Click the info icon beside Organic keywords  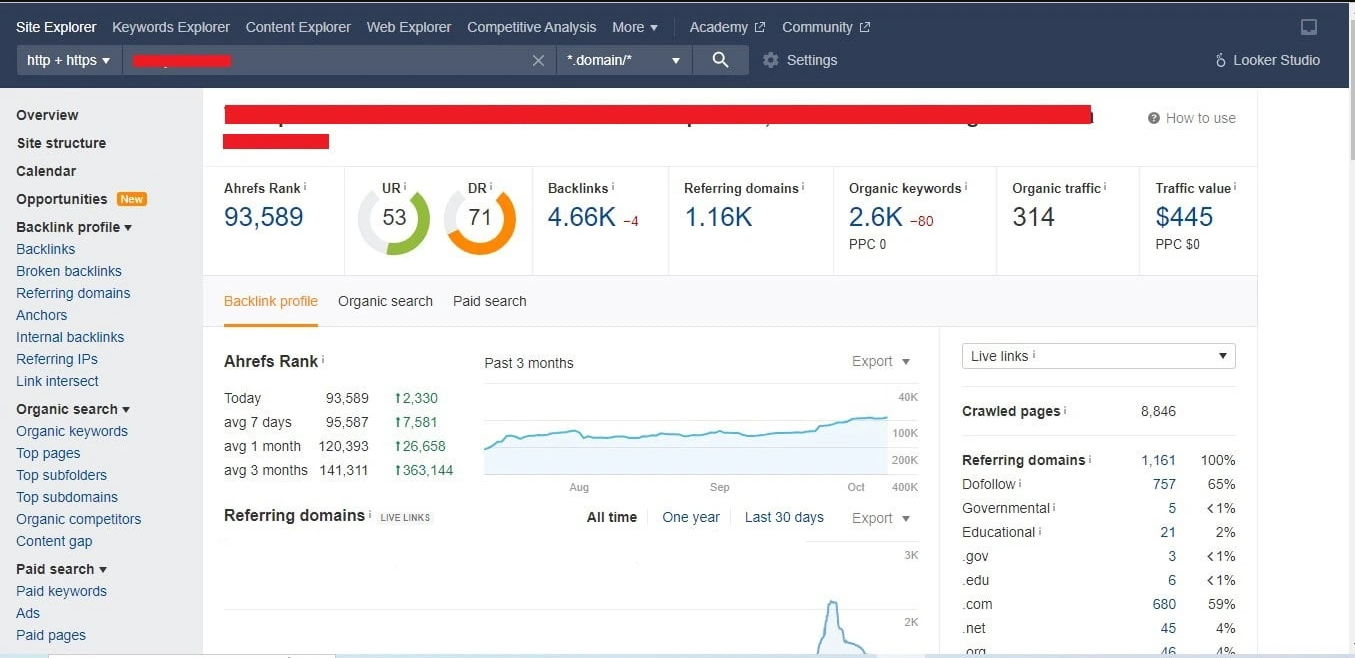[965, 187]
